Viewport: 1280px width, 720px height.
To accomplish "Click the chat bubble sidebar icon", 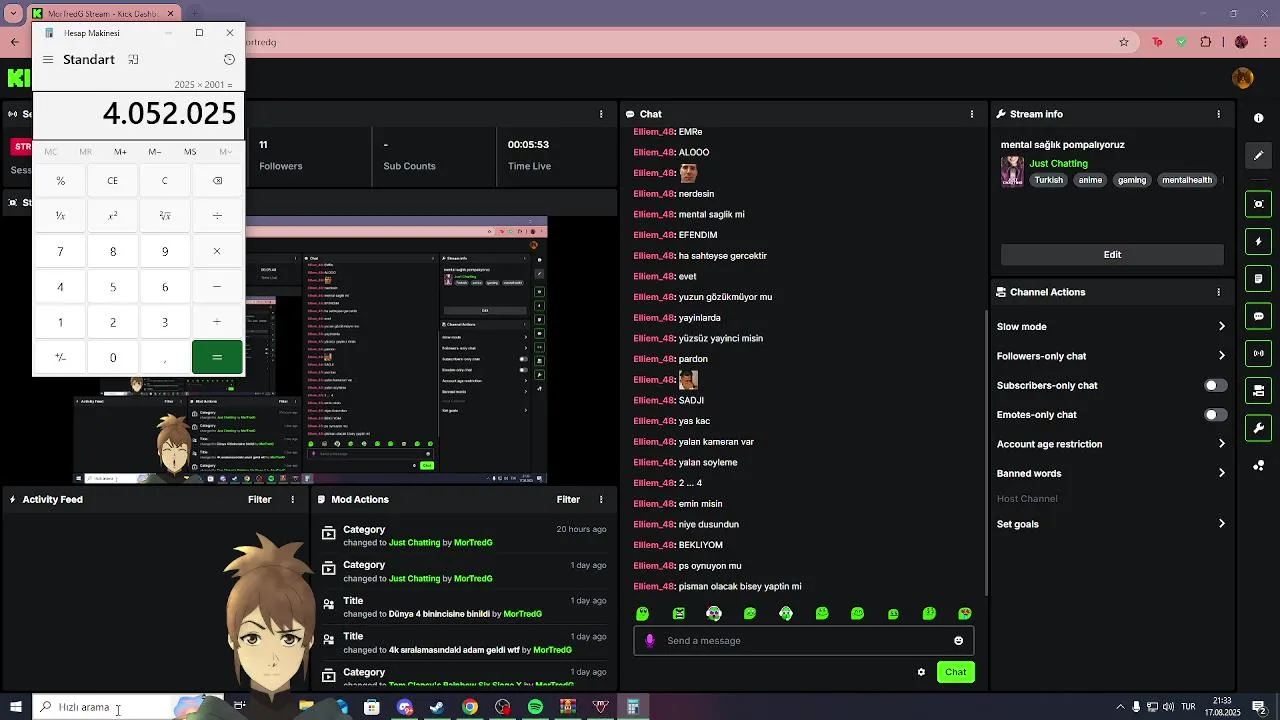I will (1258, 316).
